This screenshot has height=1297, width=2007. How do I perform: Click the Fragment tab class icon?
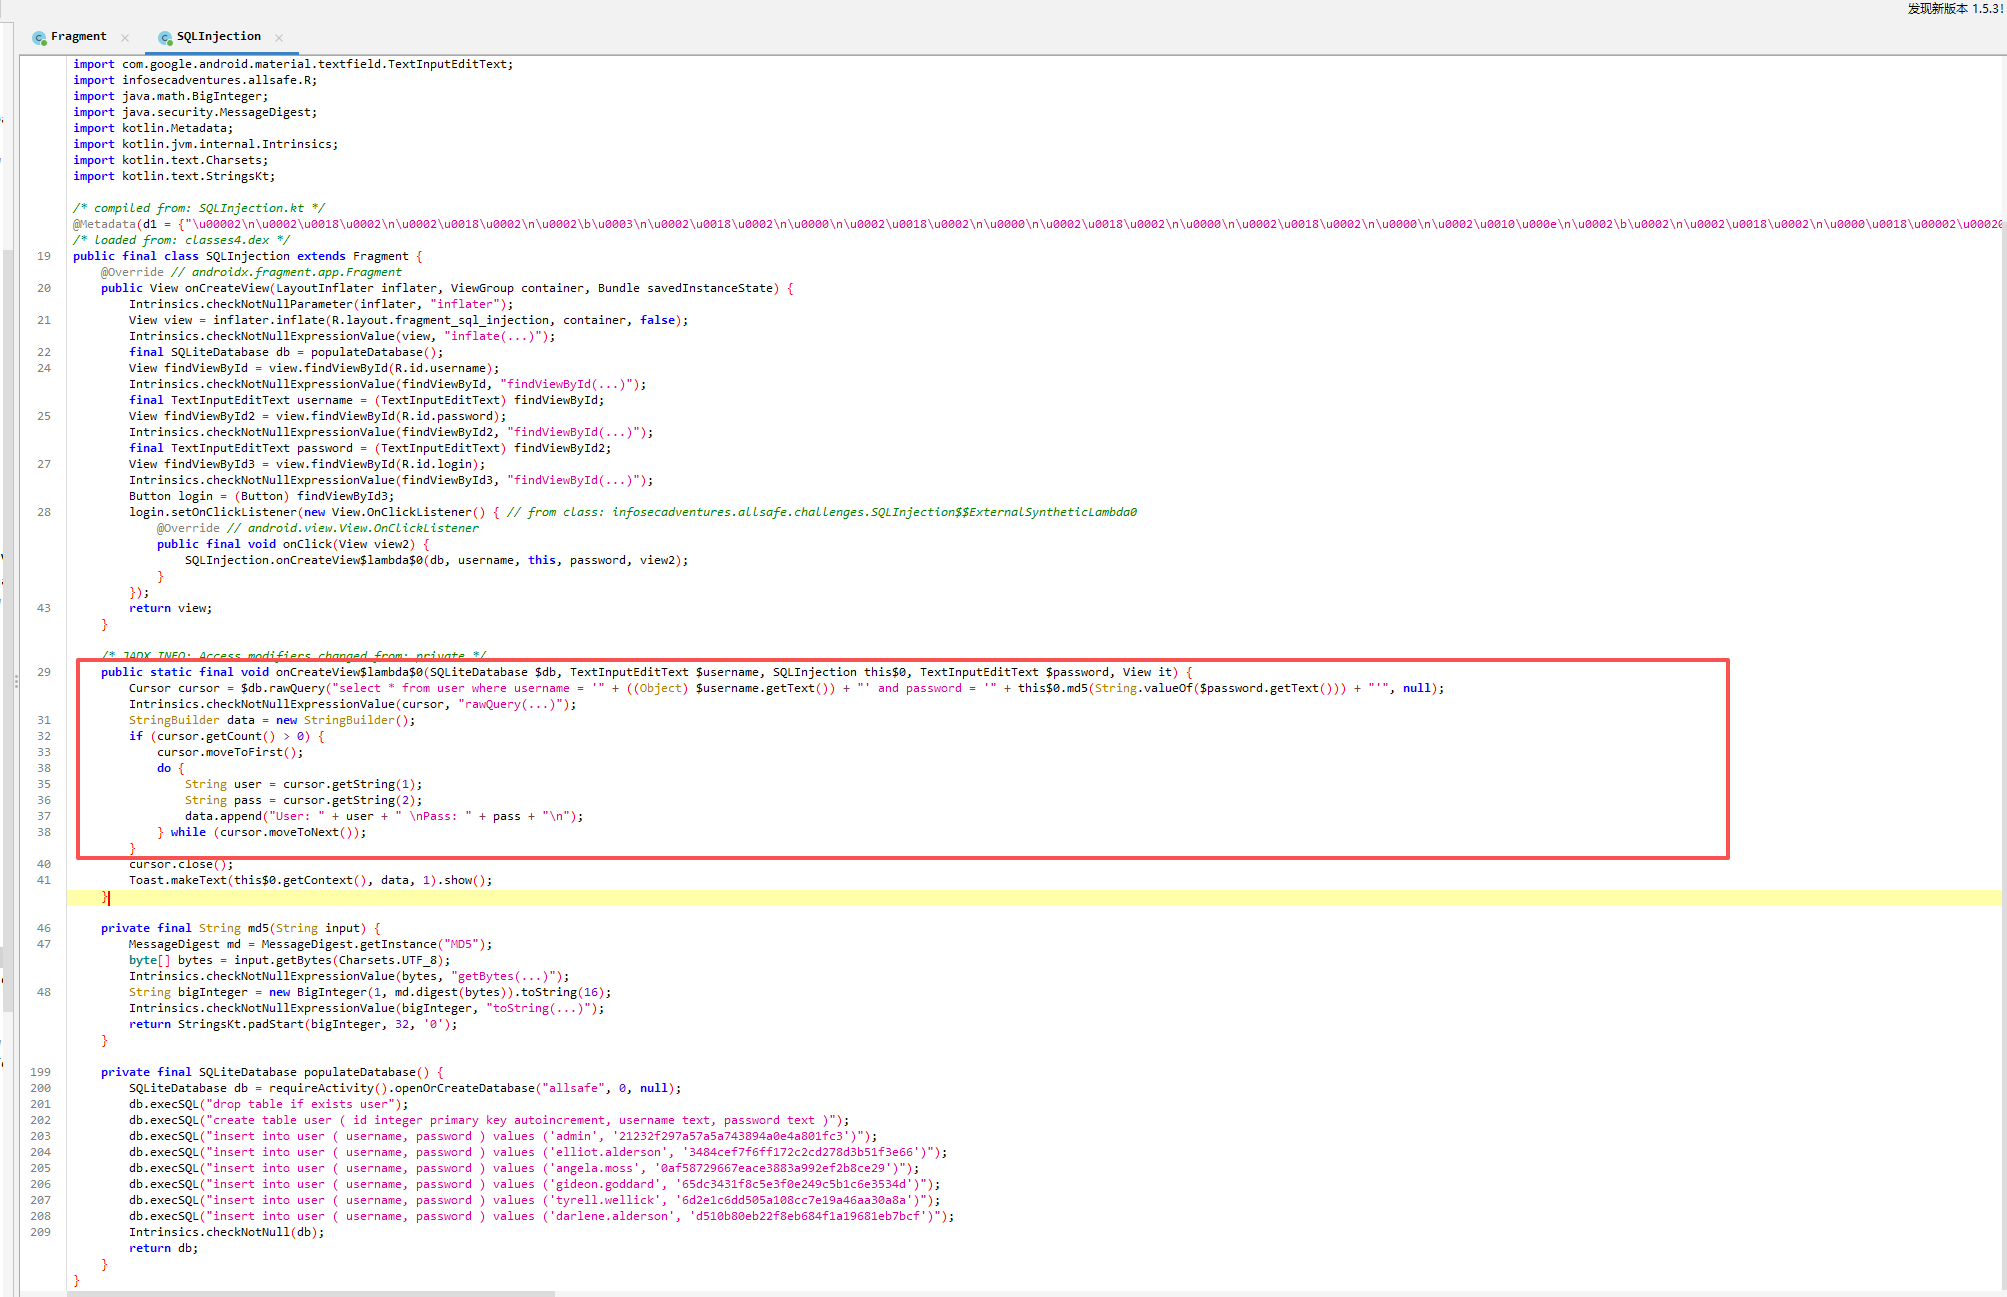point(39,38)
